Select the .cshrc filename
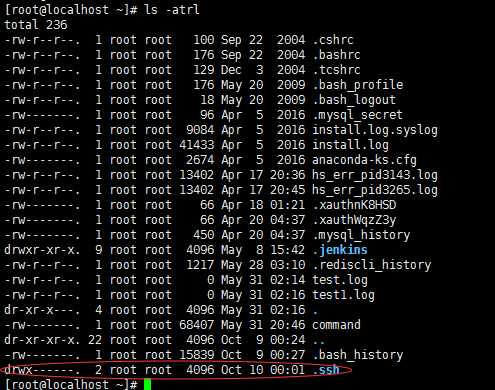 [333, 40]
